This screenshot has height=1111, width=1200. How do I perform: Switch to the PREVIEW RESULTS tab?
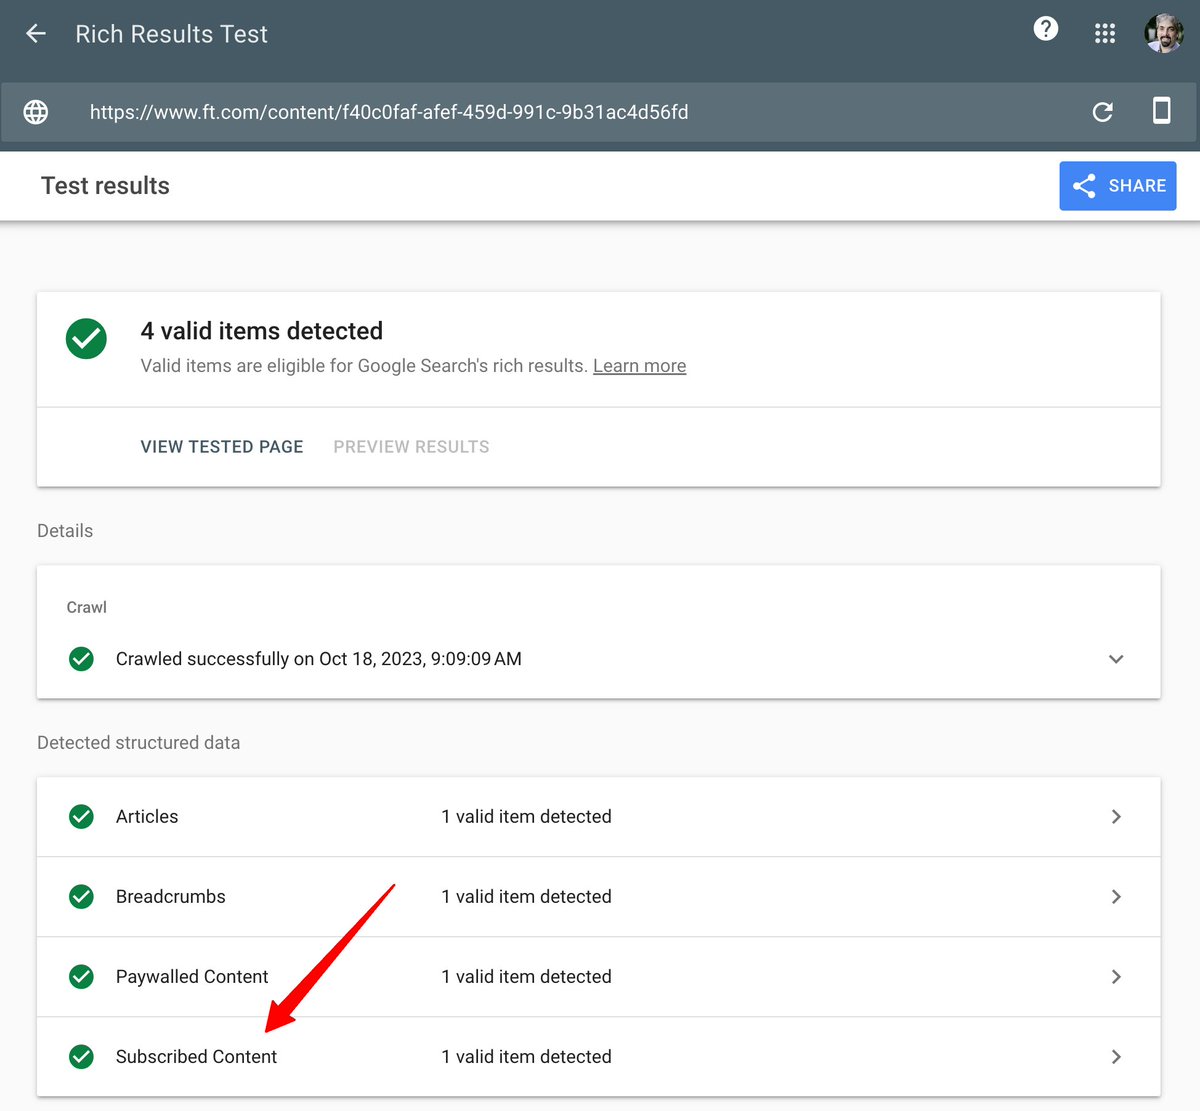pos(410,446)
